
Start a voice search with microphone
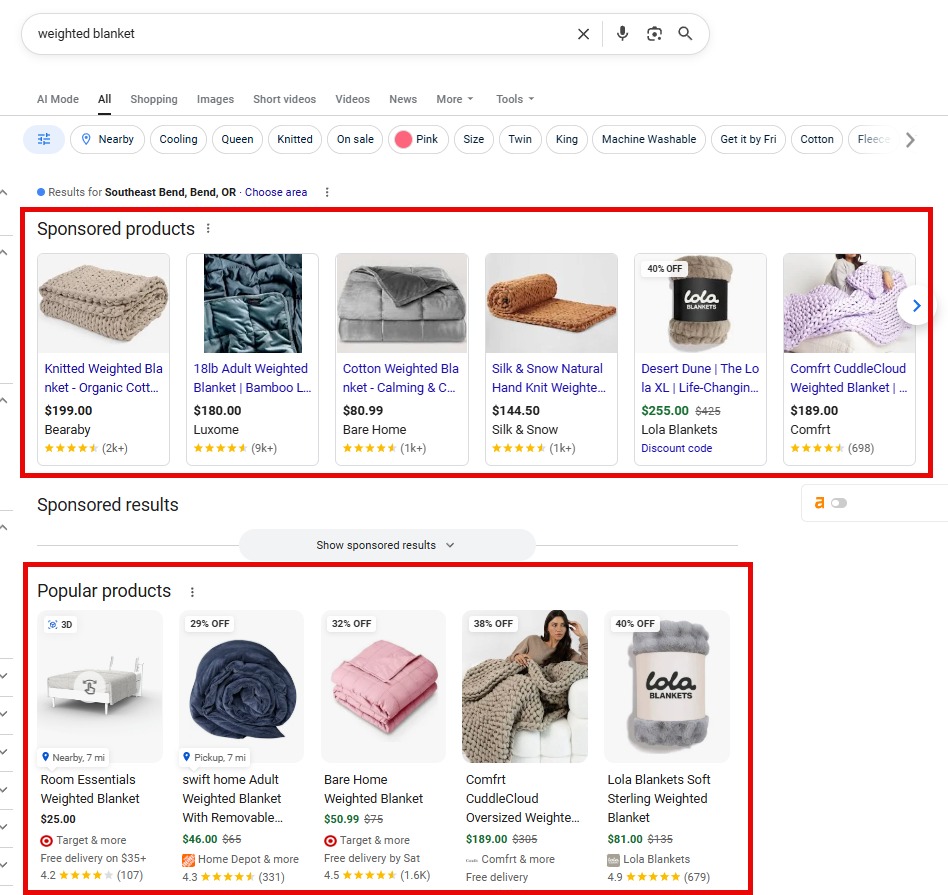[622, 34]
